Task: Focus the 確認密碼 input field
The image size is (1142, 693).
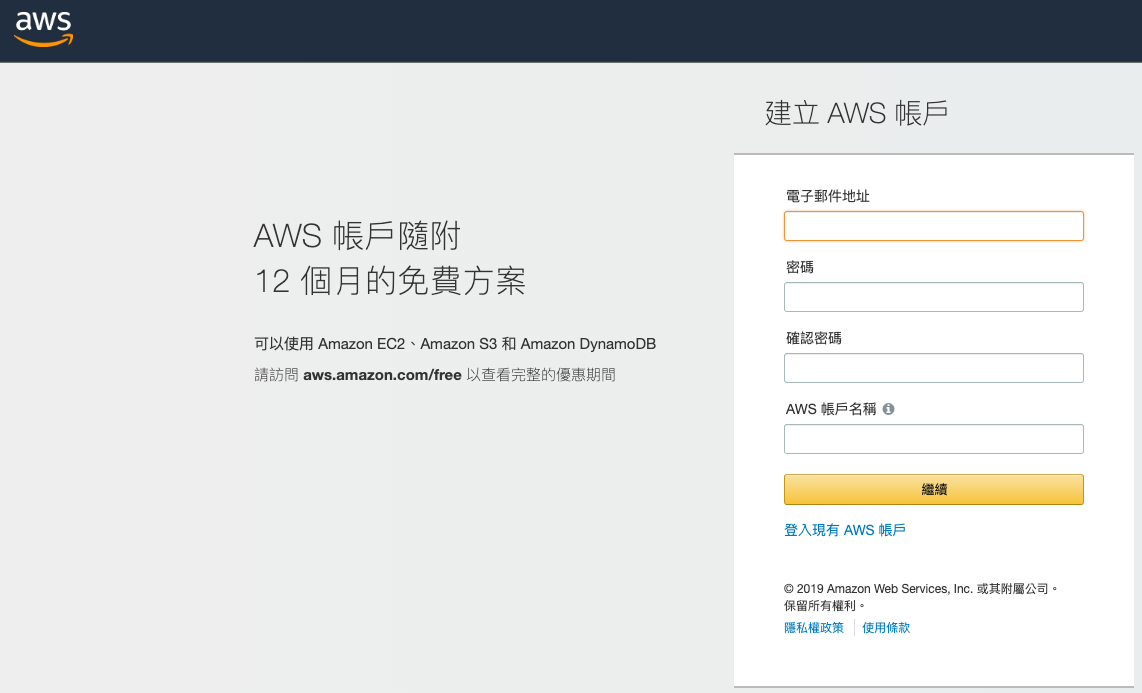Action: [x=934, y=368]
